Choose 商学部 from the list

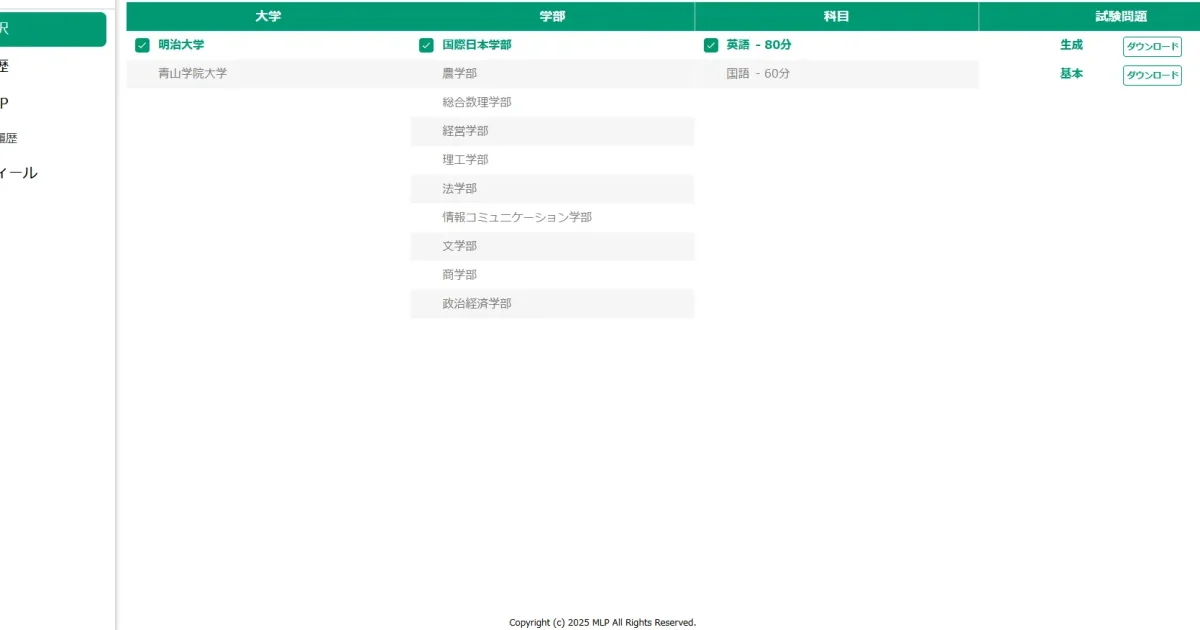tap(458, 274)
